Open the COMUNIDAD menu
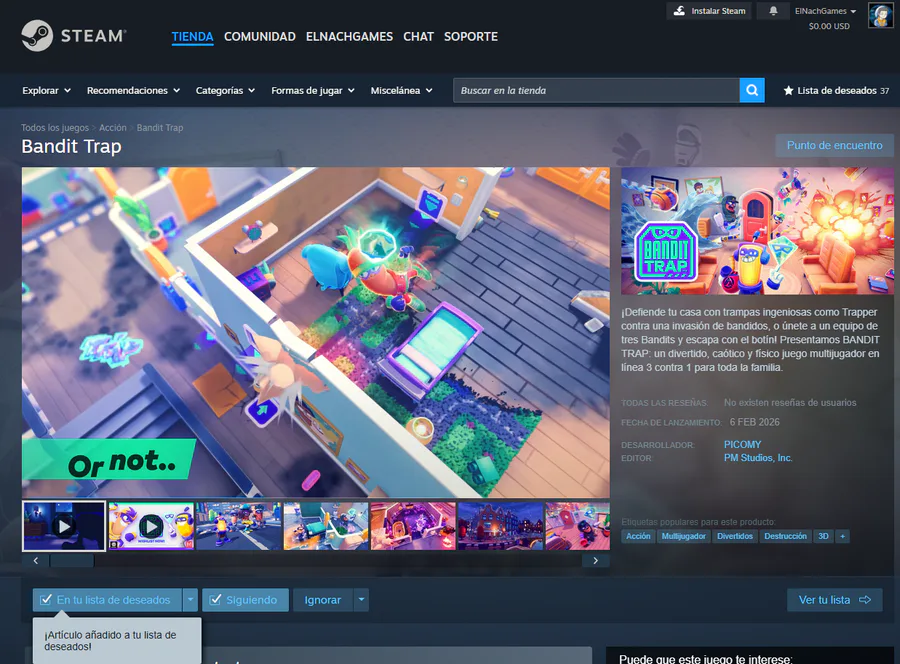Screen dimensions: 900x664 pos(259,37)
